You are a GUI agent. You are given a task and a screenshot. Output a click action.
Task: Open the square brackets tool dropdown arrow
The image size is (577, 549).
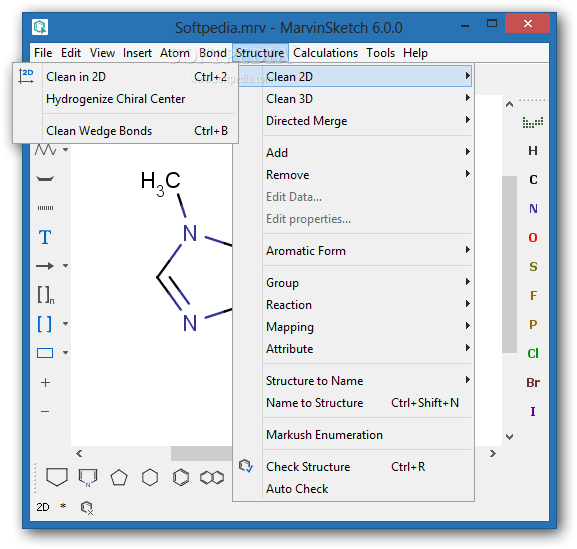[66, 324]
